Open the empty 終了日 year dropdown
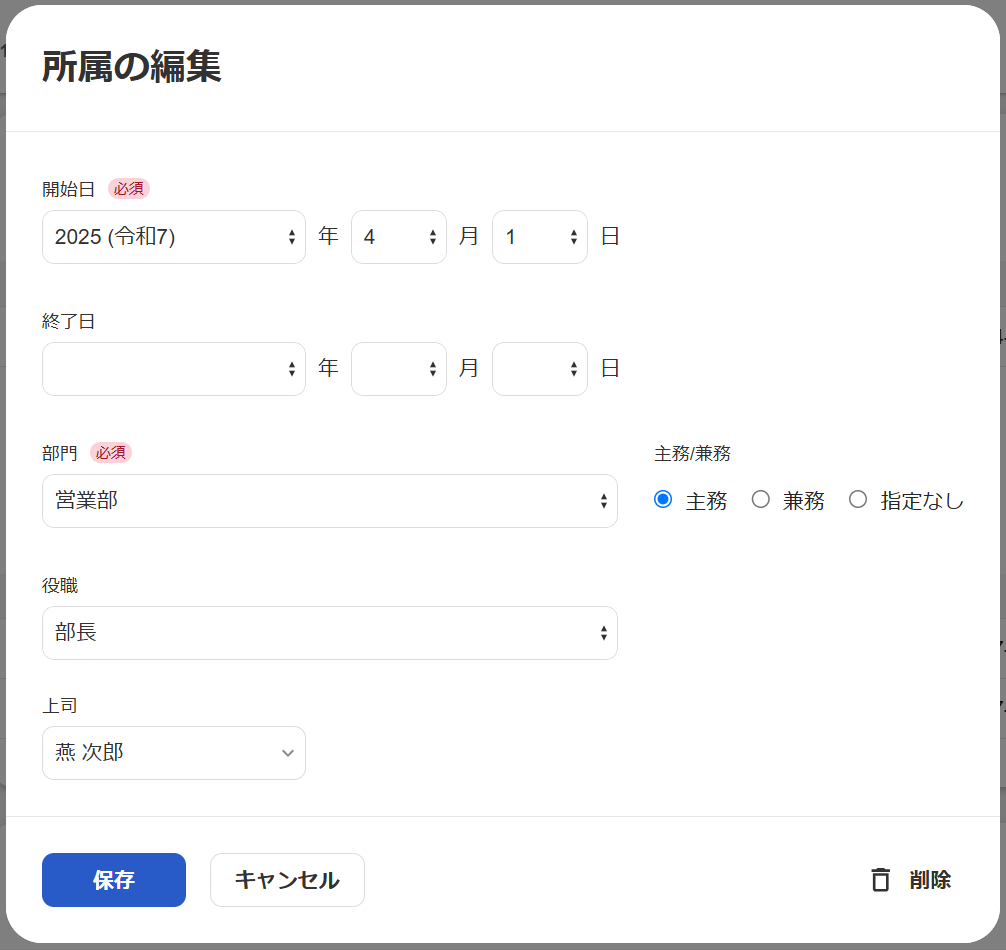This screenshot has height=950, width=1006. 173,368
